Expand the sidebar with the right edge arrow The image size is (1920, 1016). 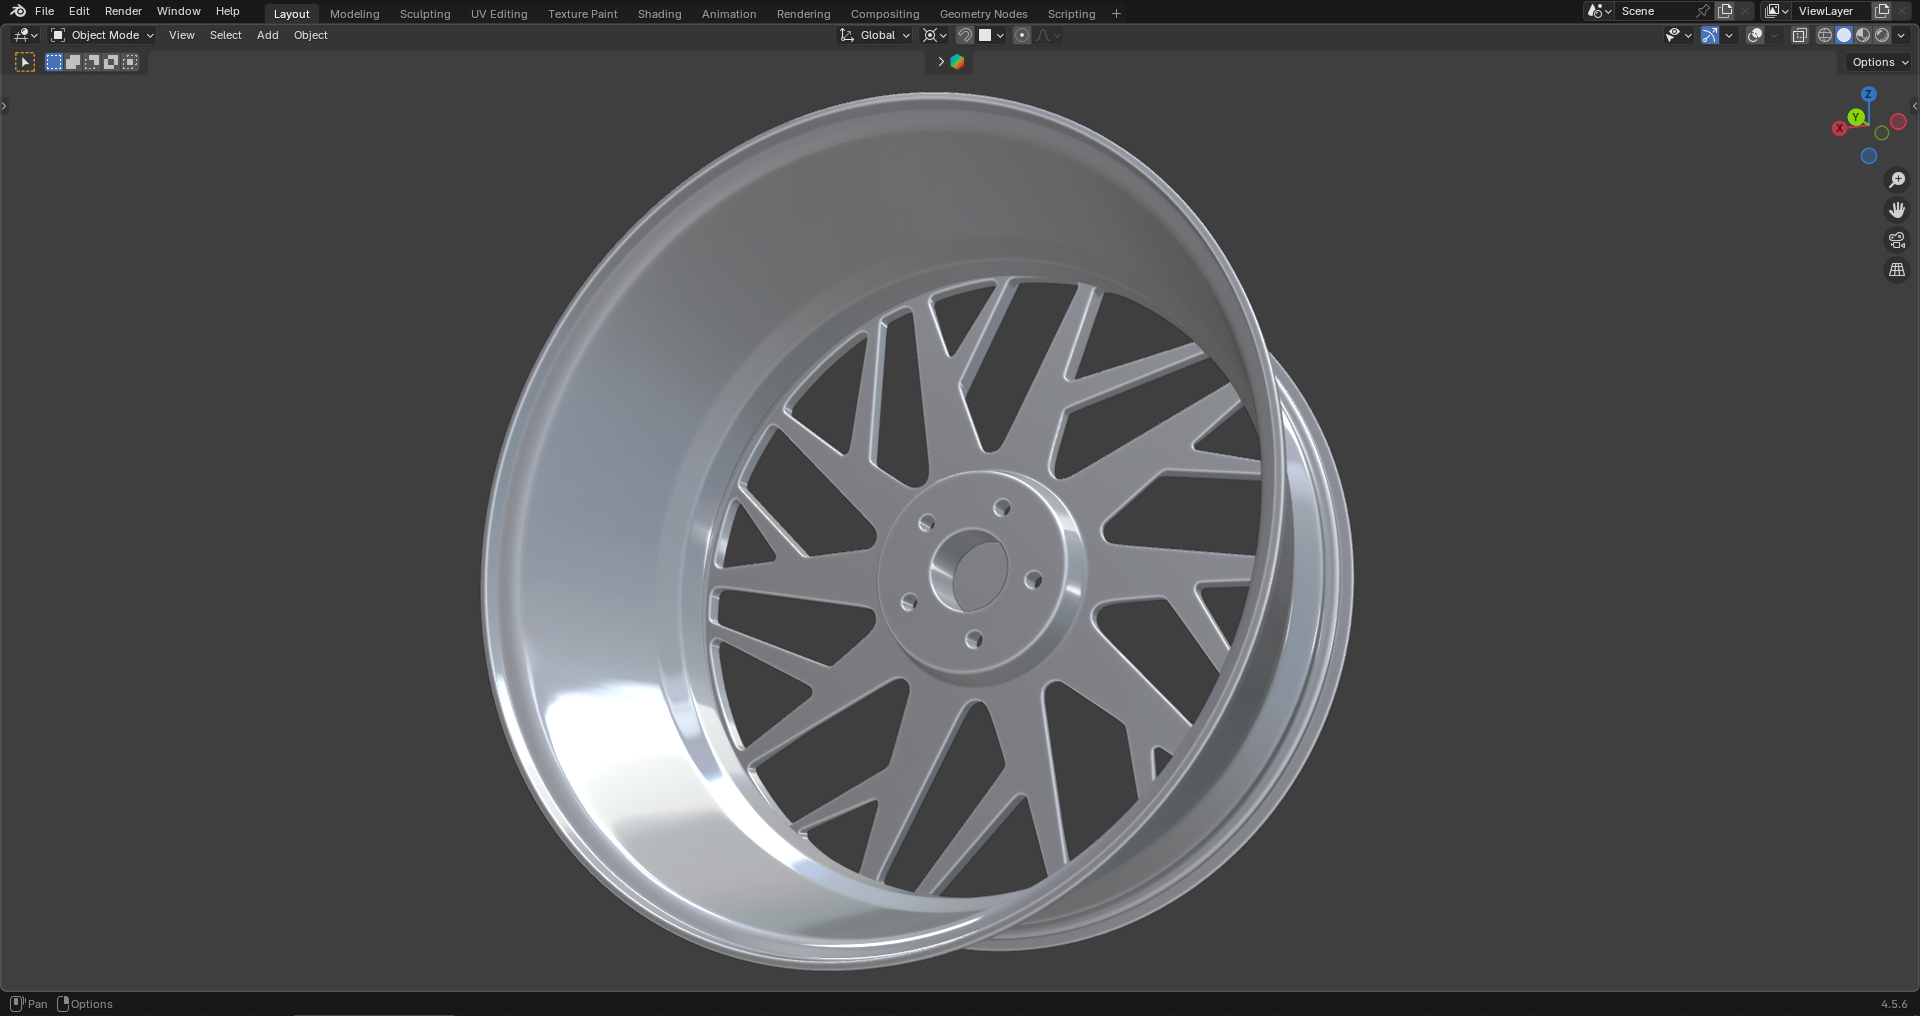1915,106
